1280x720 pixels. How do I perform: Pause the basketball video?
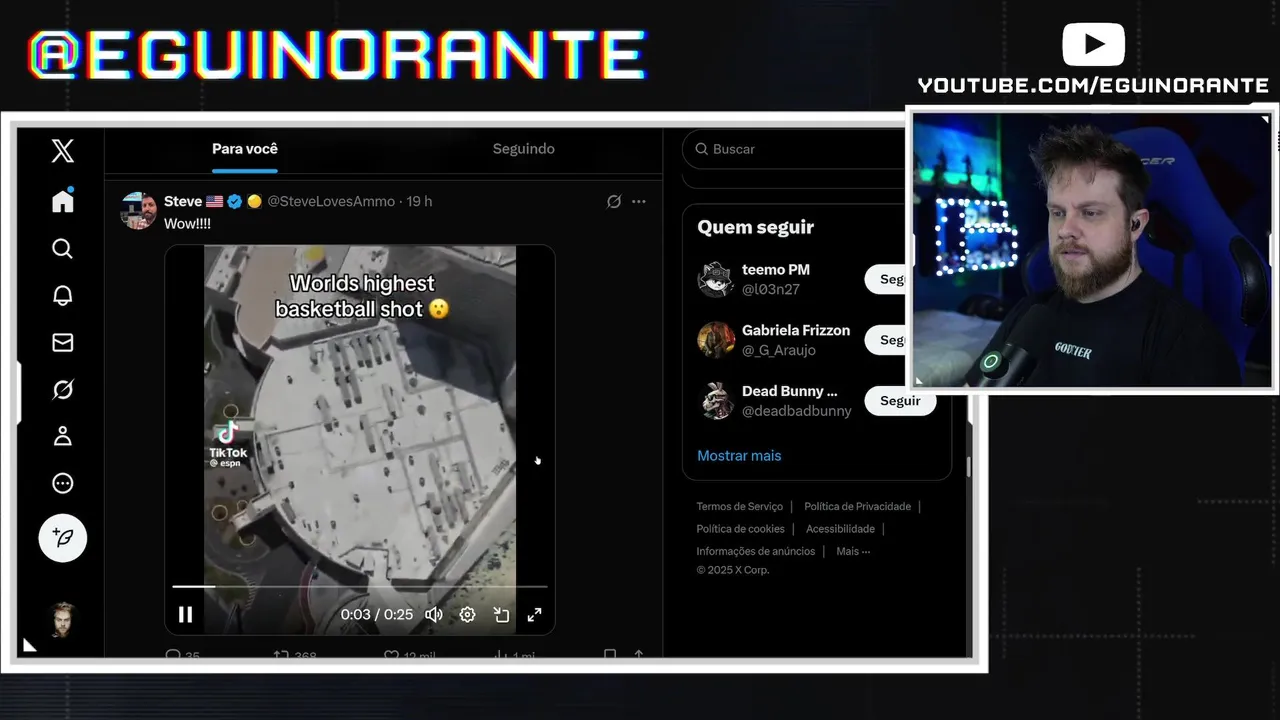(185, 614)
